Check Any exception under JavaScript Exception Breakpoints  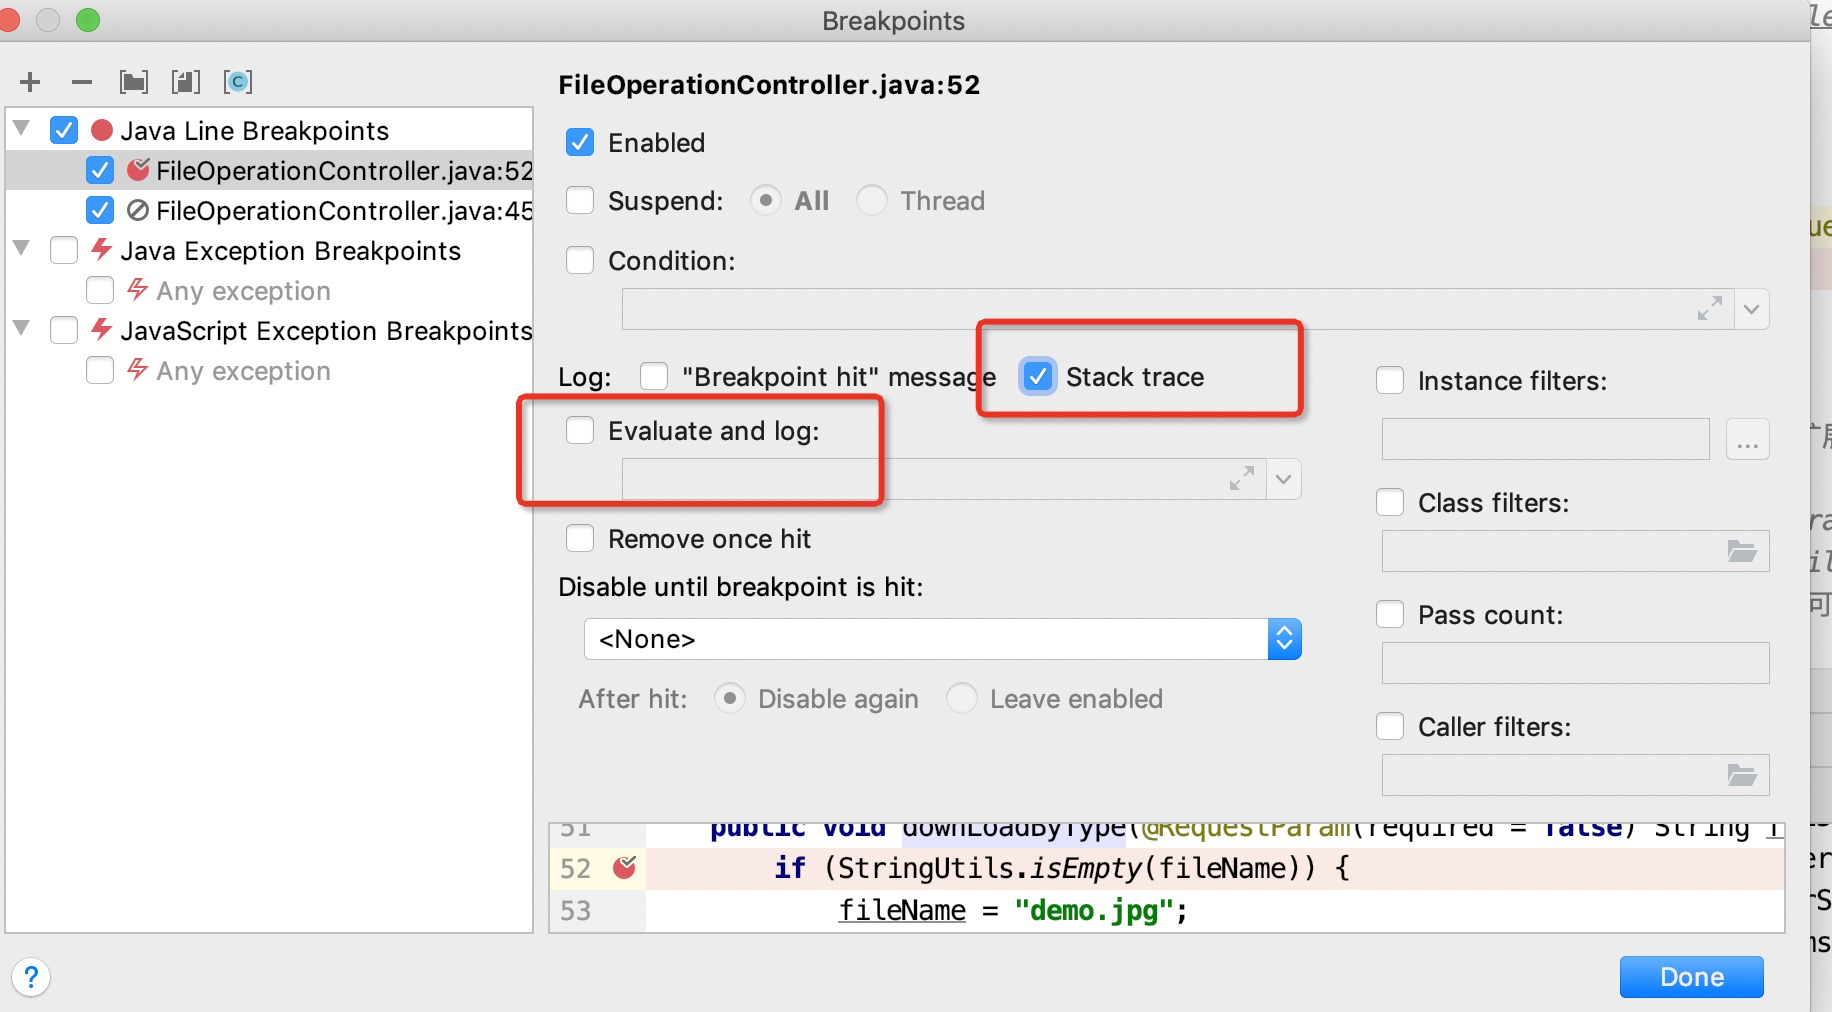tap(100, 370)
